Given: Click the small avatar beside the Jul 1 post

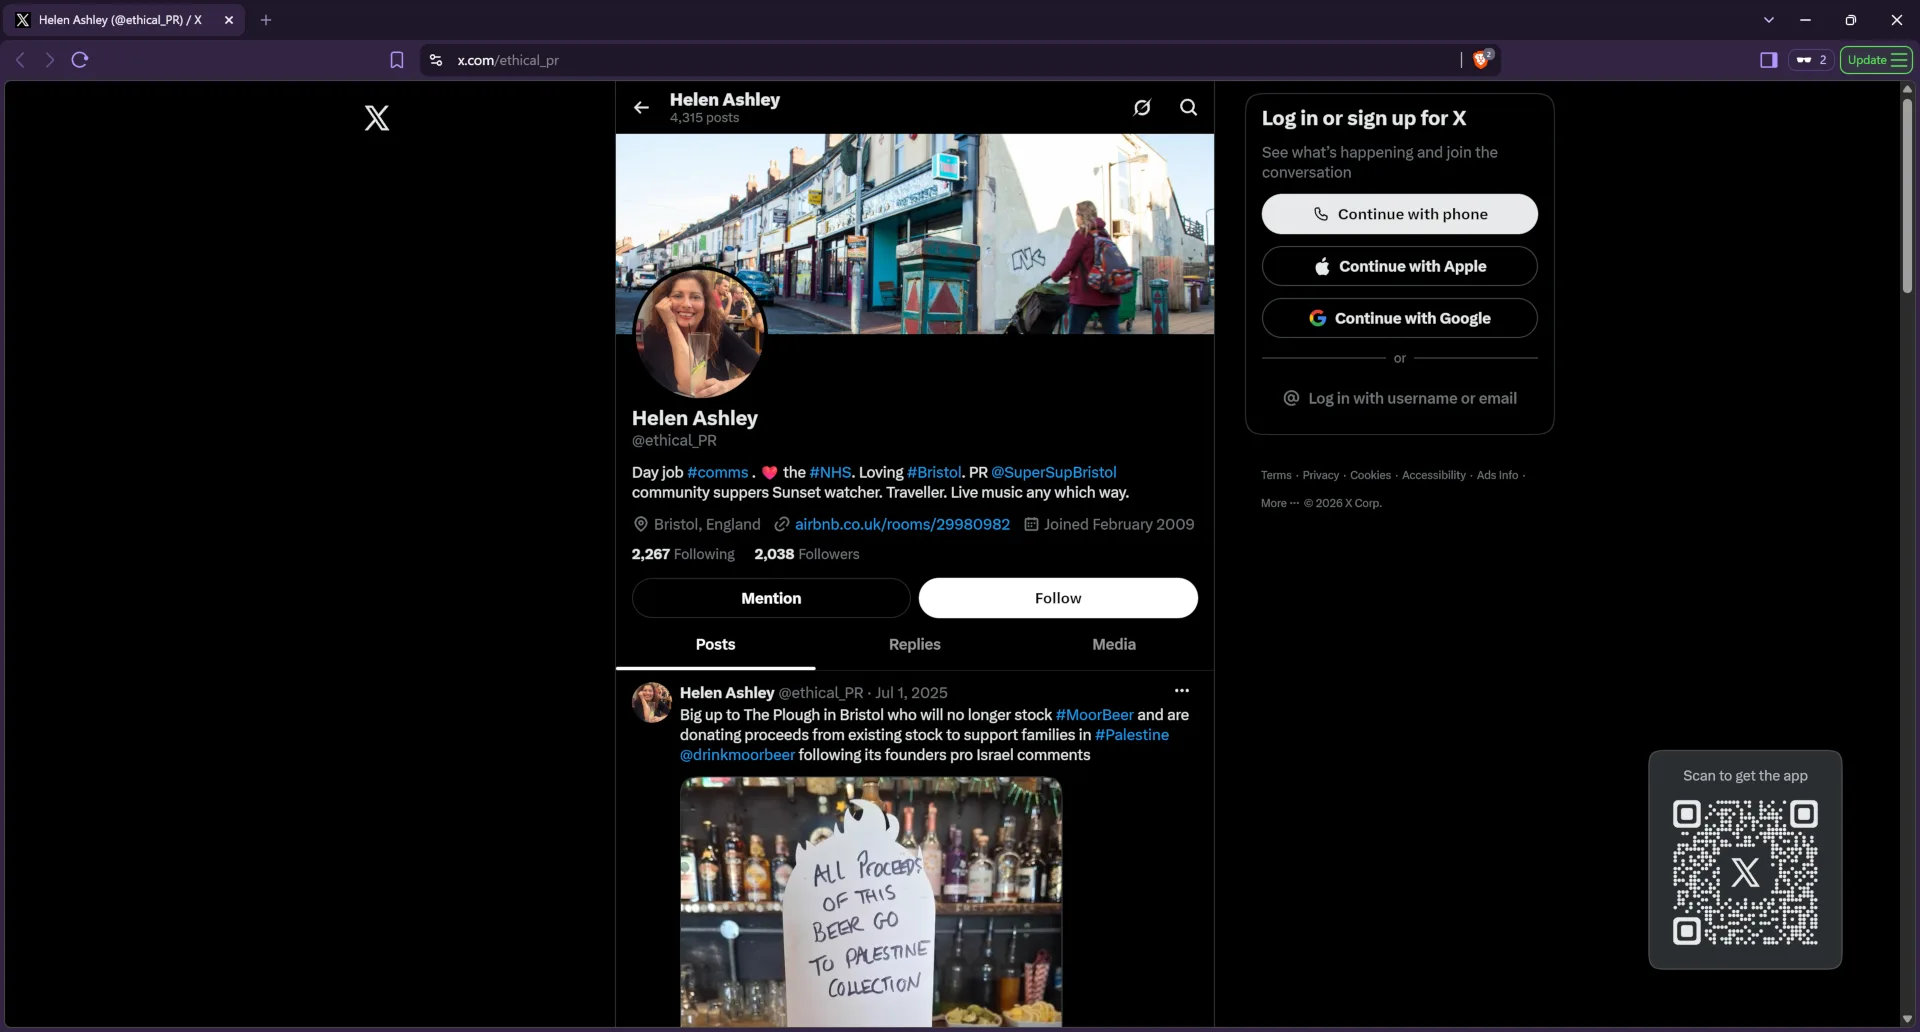Looking at the screenshot, I should tap(652, 702).
